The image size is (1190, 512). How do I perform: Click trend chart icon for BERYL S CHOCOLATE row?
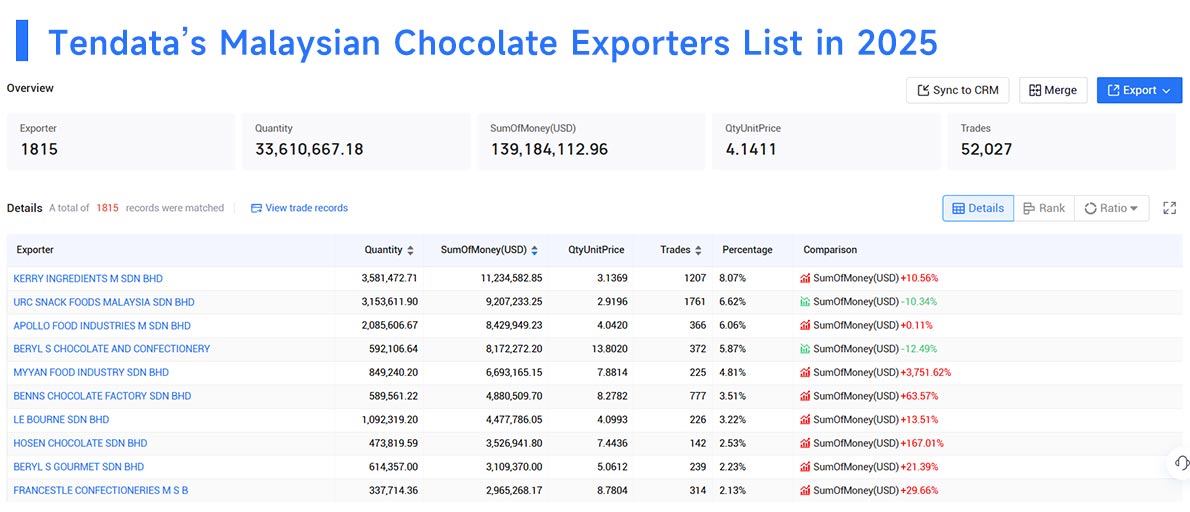[805, 349]
